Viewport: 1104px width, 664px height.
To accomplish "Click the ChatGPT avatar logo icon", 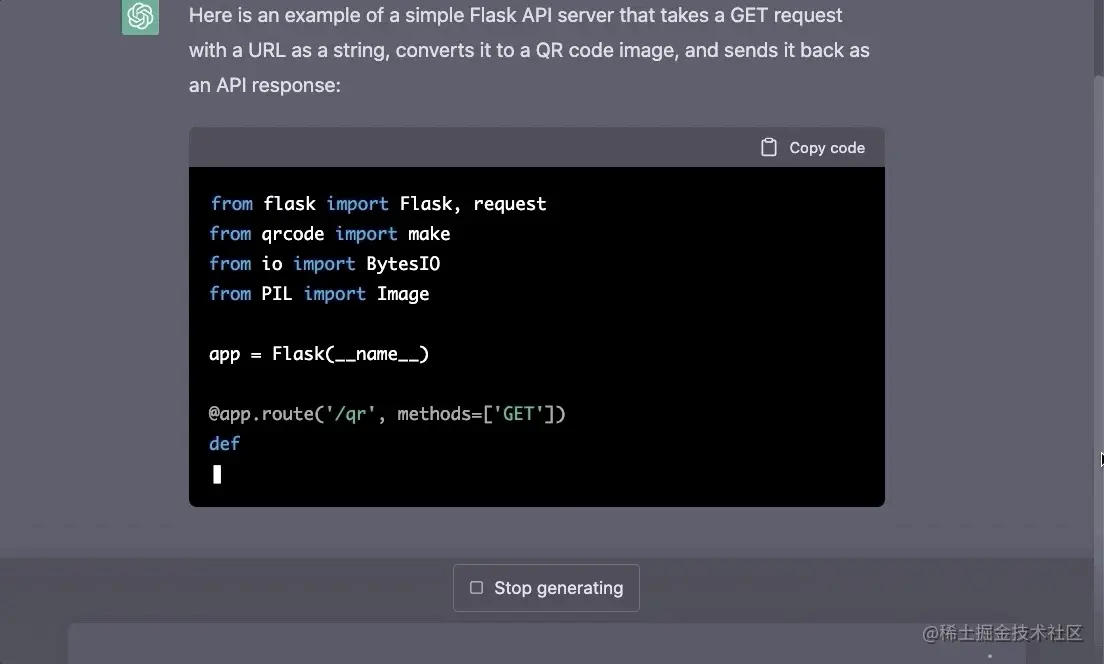I will [140, 17].
